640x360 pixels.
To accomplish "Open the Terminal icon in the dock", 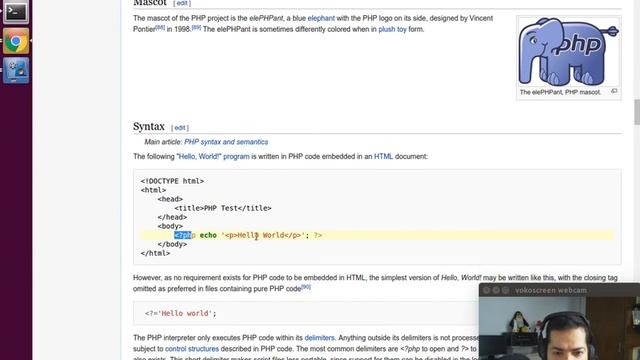I will pos(16,11).
